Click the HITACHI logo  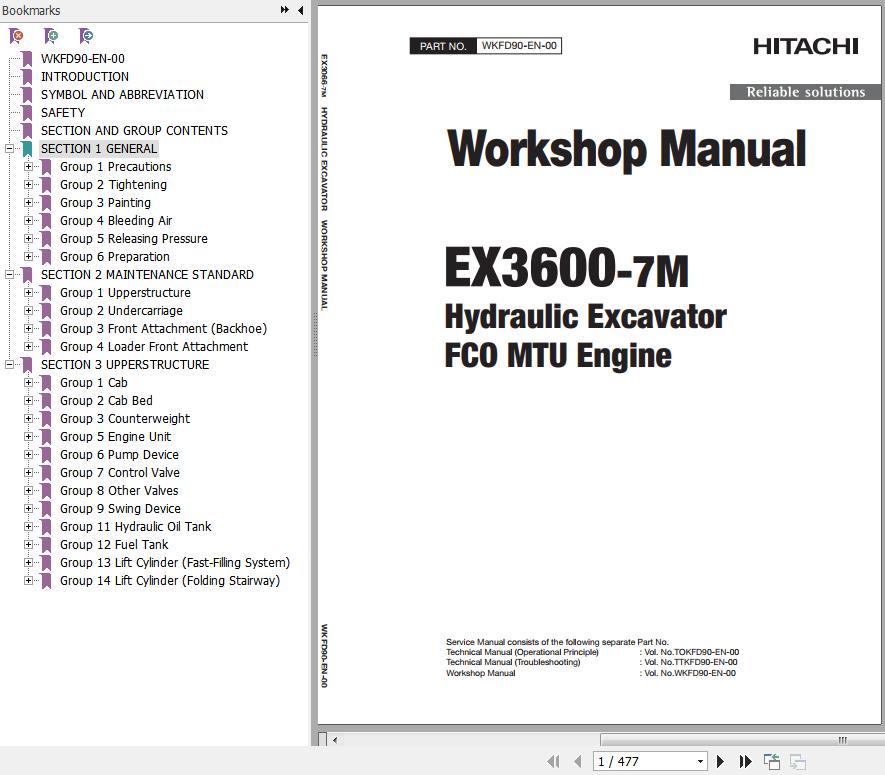(805, 46)
